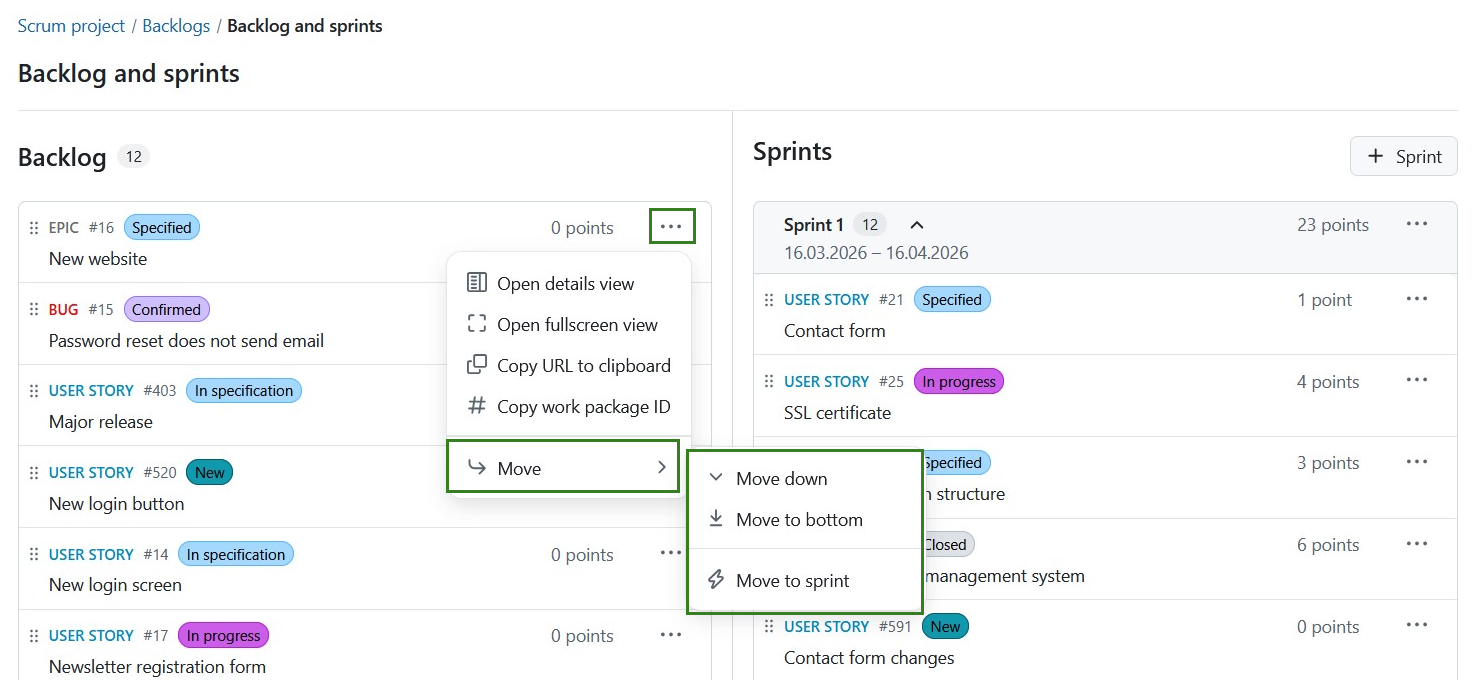Click the Specified status badge on USER STORY #21

pyautogui.click(x=951, y=298)
